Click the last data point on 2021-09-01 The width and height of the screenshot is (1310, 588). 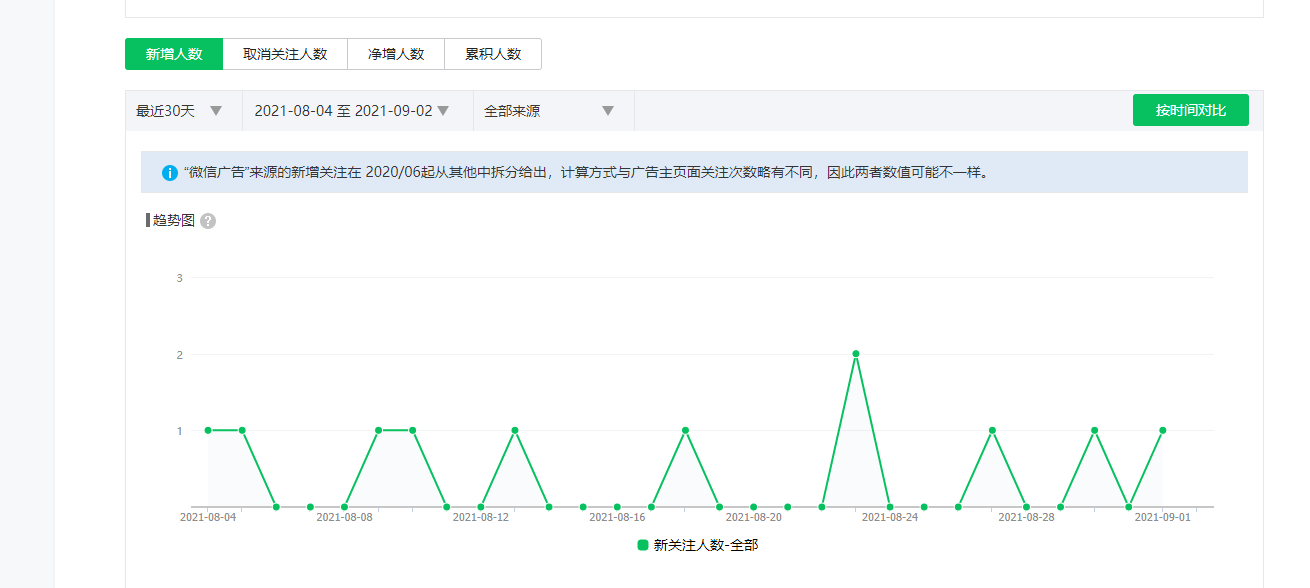[x=1163, y=430]
